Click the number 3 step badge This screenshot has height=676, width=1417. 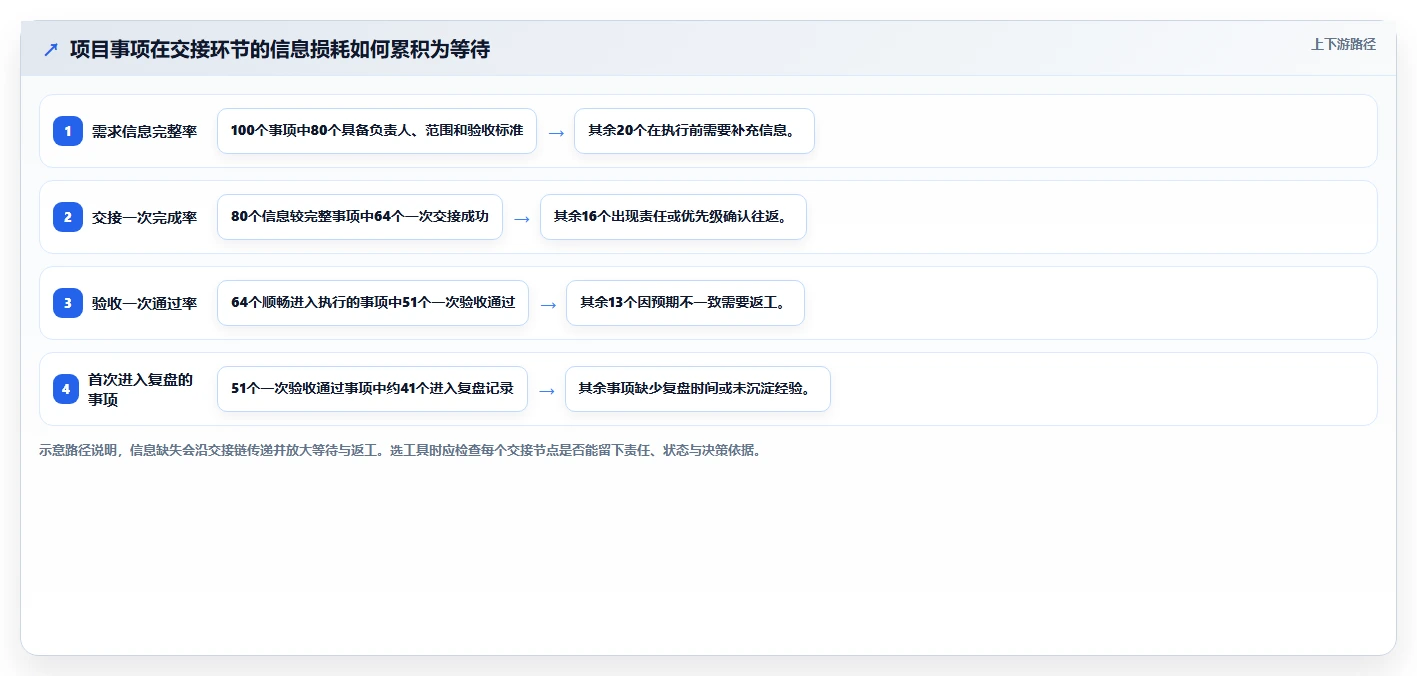(68, 303)
